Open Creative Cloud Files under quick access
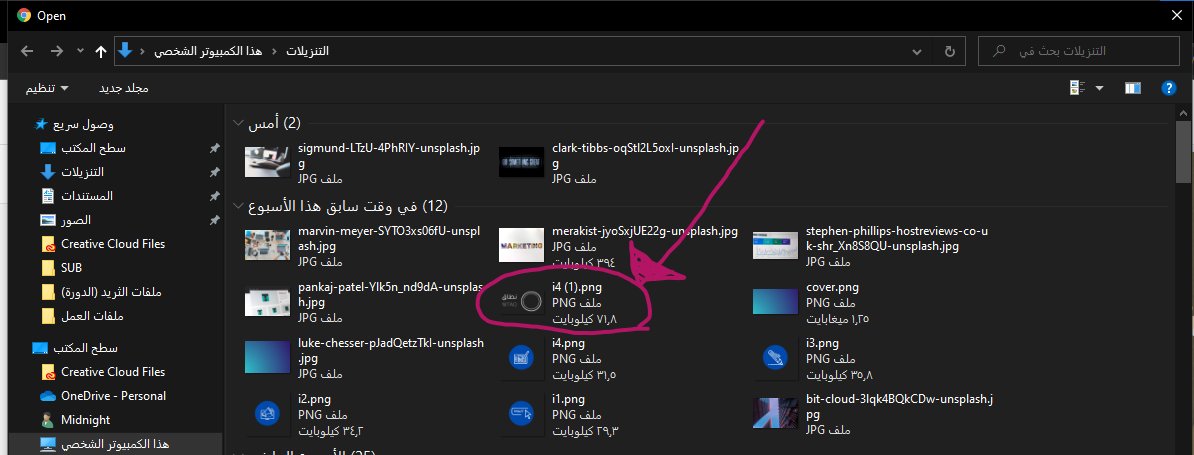This screenshot has width=1194, height=455. pyautogui.click(x=103, y=243)
